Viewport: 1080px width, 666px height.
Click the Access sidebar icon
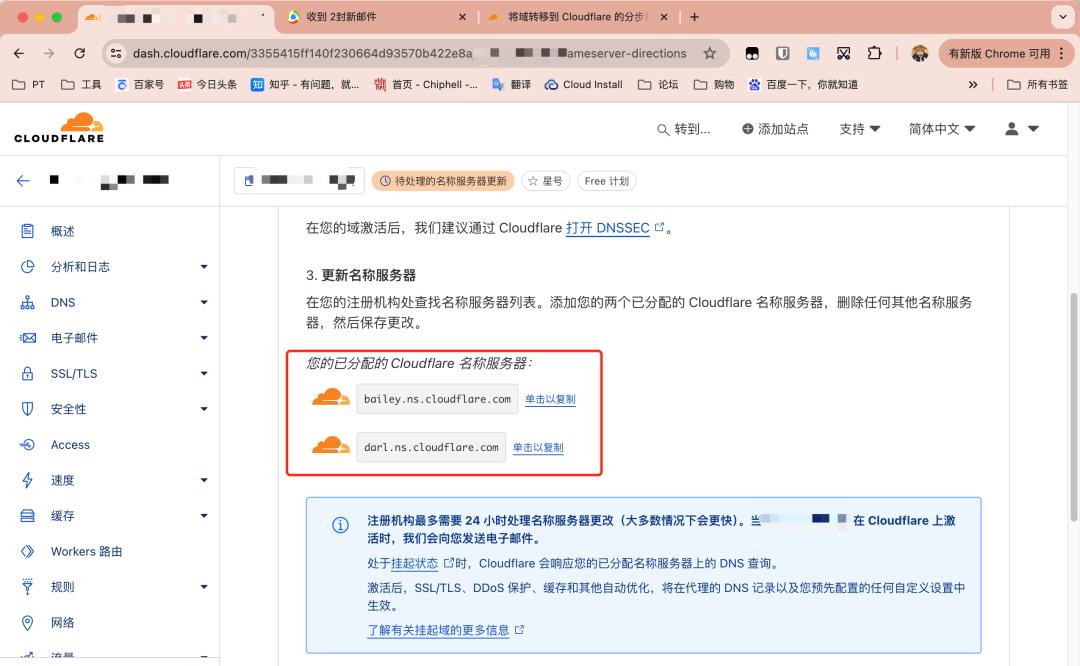pyautogui.click(x=28, y=444)
